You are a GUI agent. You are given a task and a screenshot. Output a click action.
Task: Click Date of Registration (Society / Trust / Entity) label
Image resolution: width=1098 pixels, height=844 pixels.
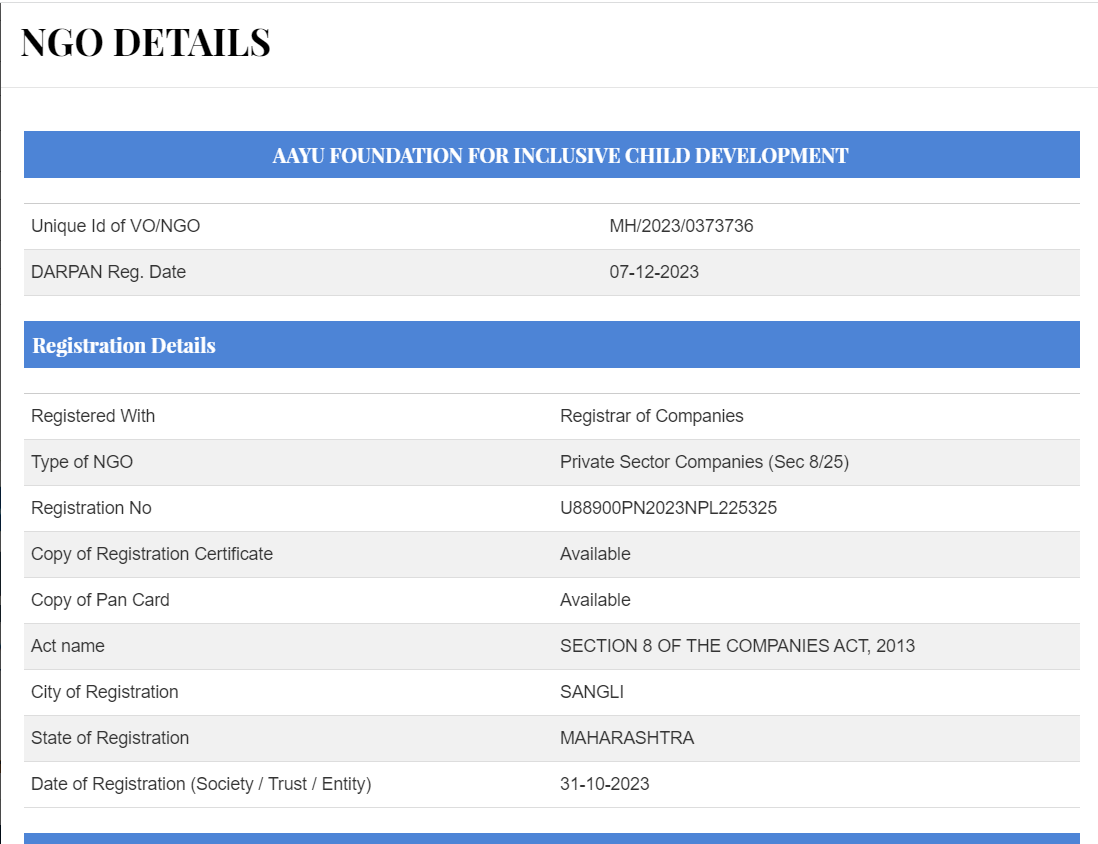pos(201,784)
